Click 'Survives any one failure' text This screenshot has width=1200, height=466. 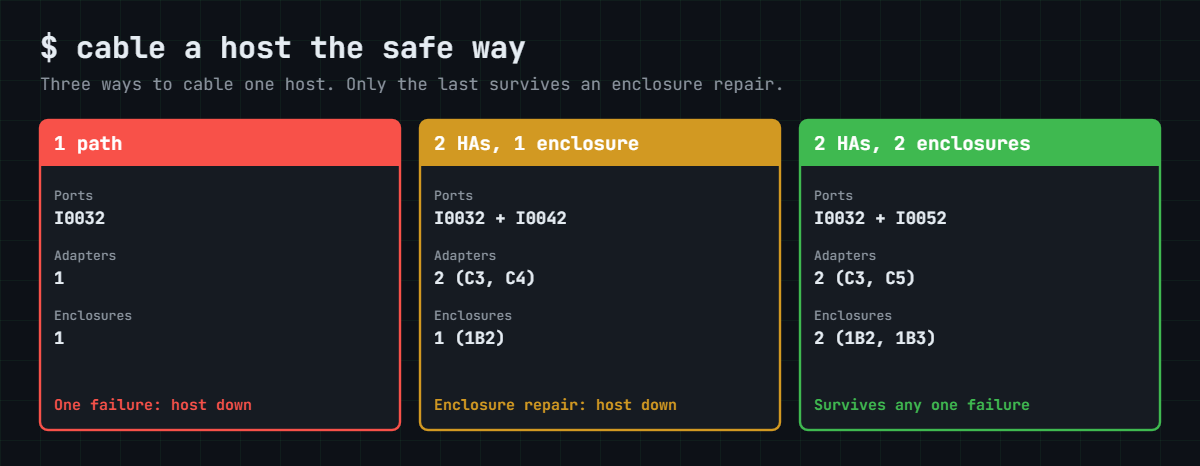922,405
